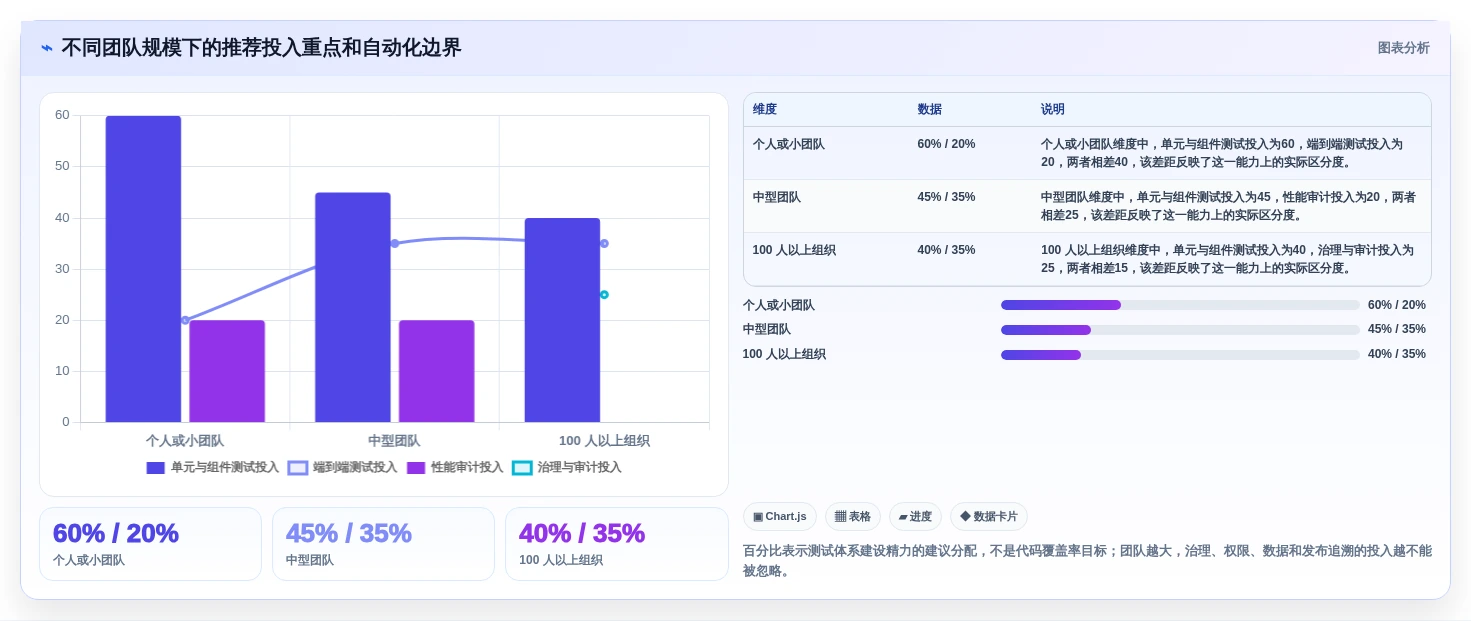Click the line point at 35 for 中型团队

pyautogui.click(x=395, y=243)
